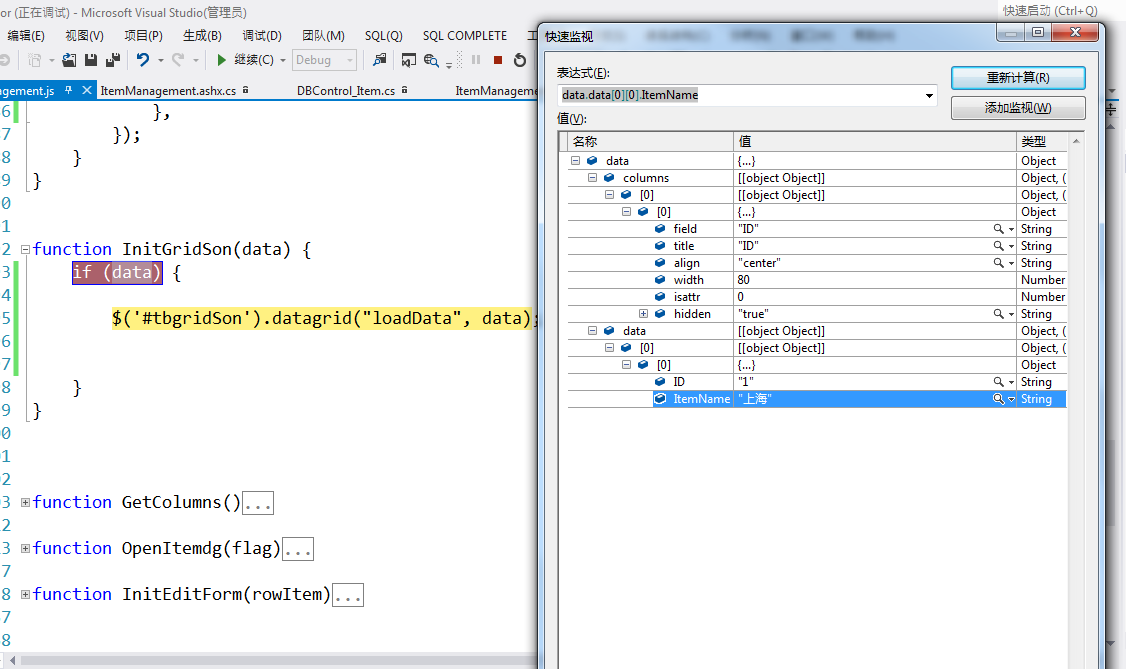
Task: Open the SQL COMPLETE menu
Action: [465, 35]
